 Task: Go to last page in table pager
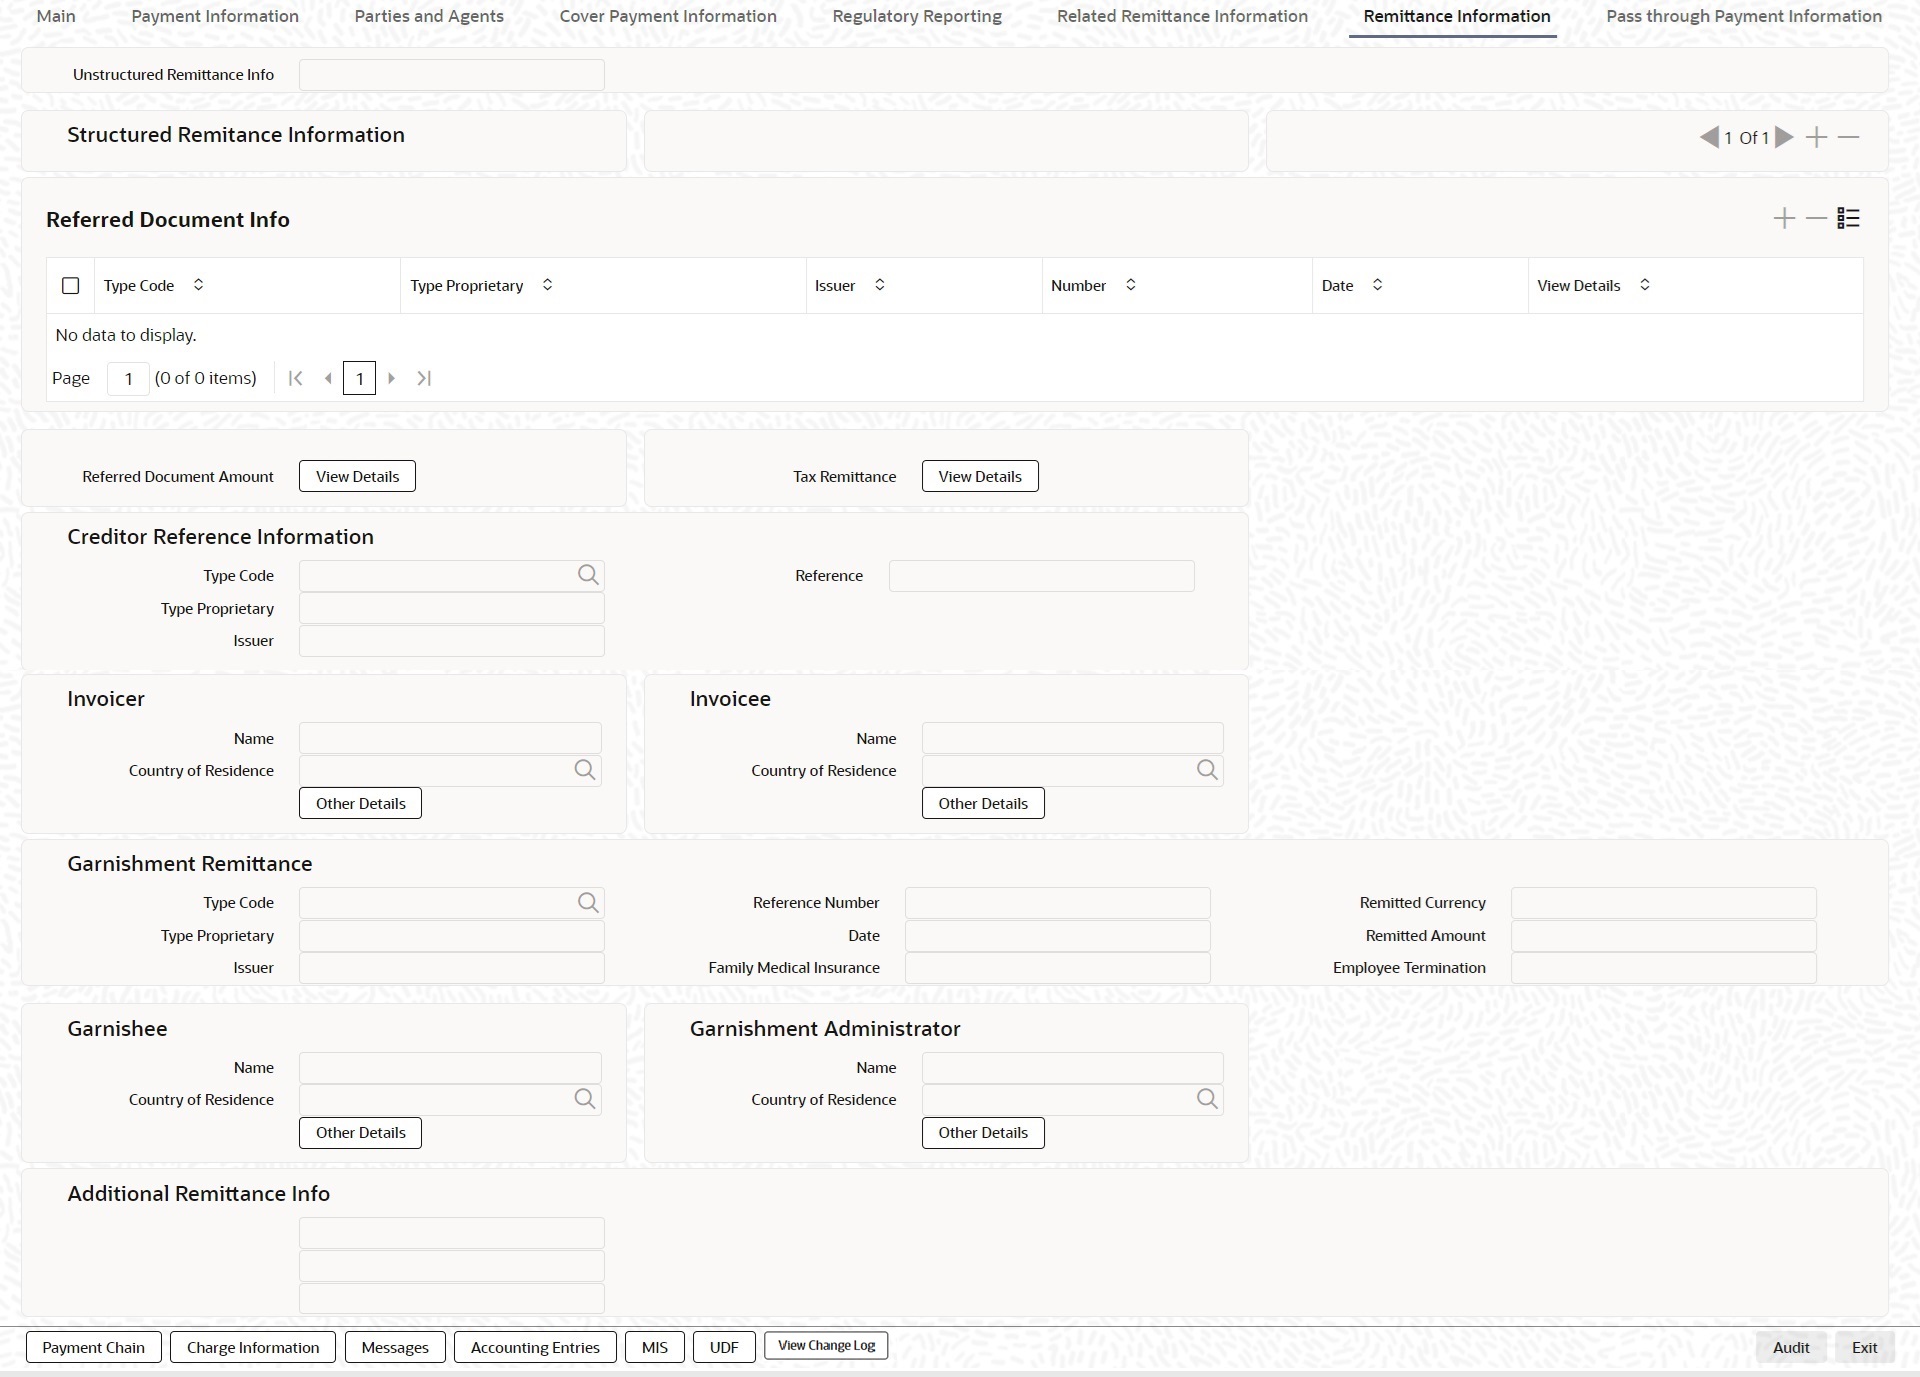tap(424, 378)
